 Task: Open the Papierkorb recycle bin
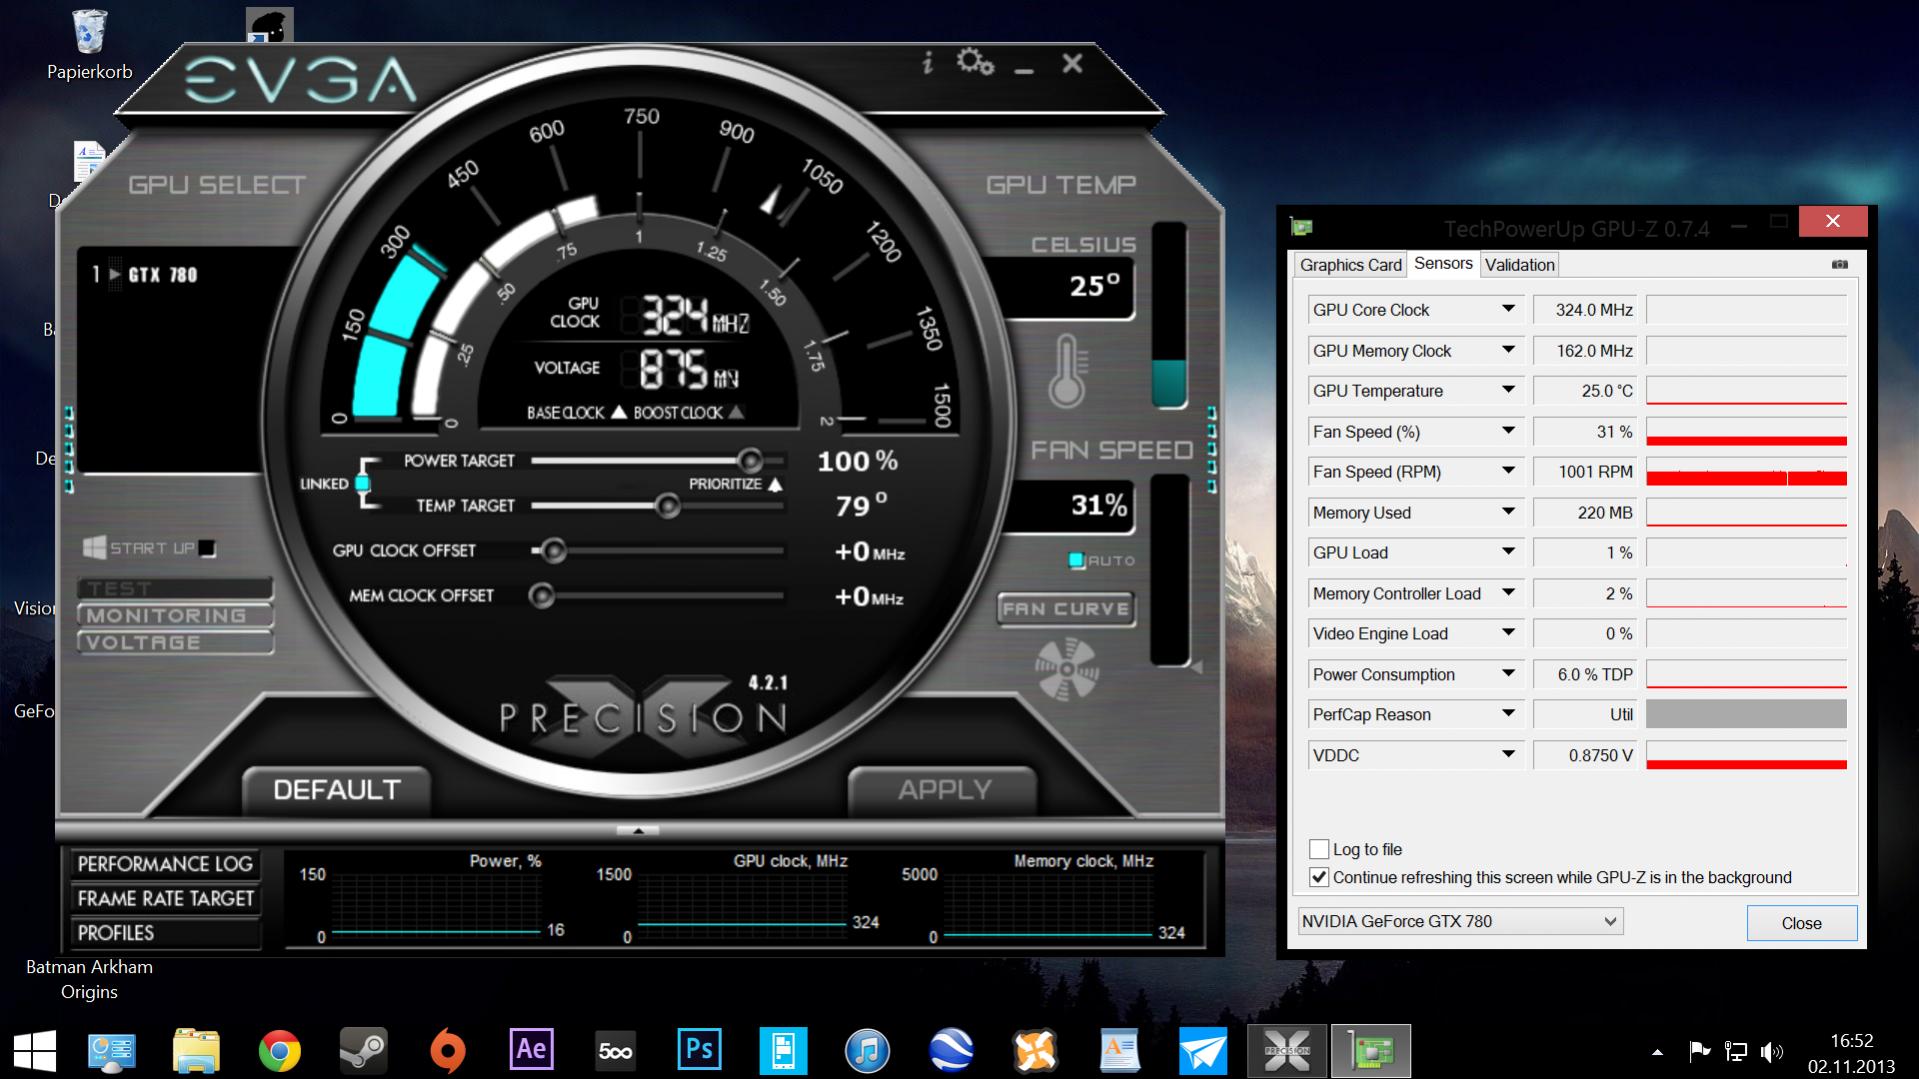[89, 45]
